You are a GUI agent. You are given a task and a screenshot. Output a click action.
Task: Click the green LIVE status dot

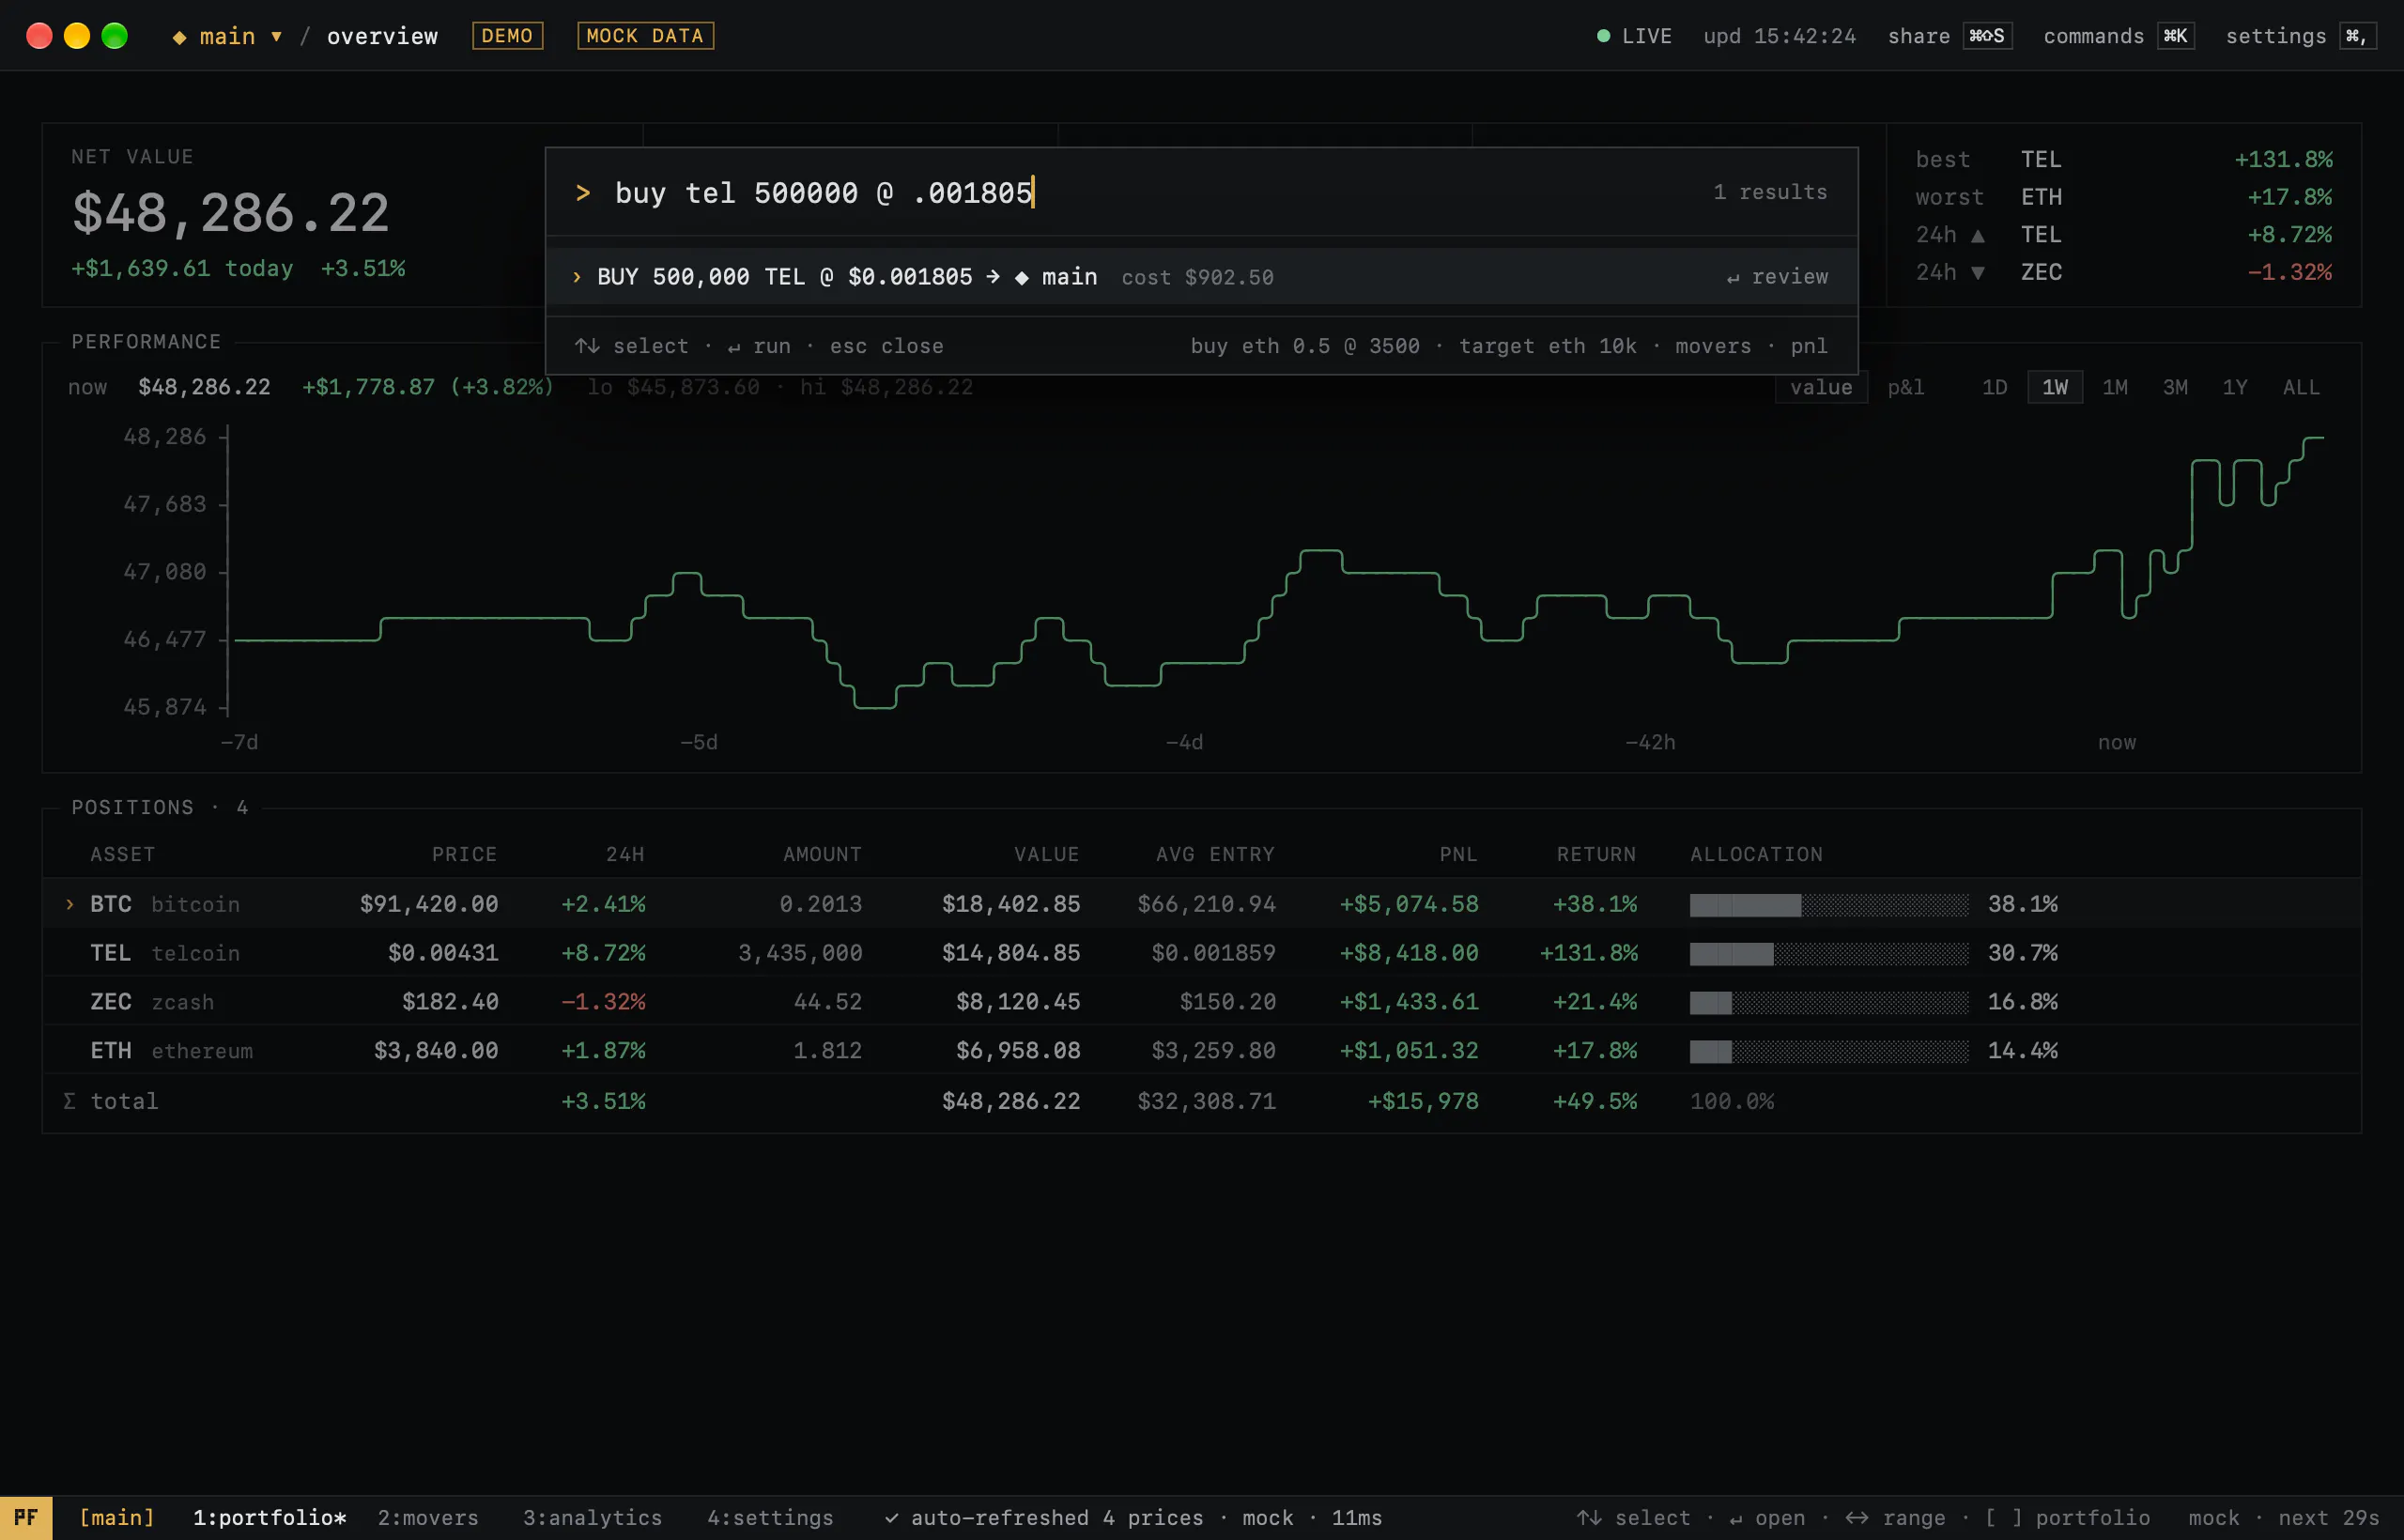tap(1603, 36)
